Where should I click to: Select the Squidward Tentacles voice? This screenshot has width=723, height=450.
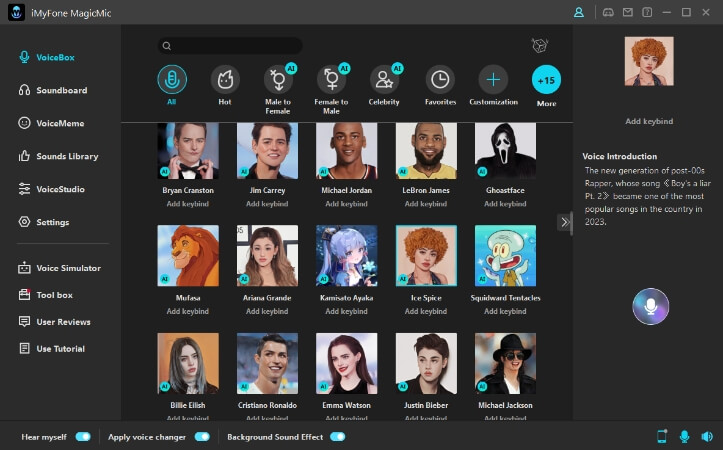505,255
